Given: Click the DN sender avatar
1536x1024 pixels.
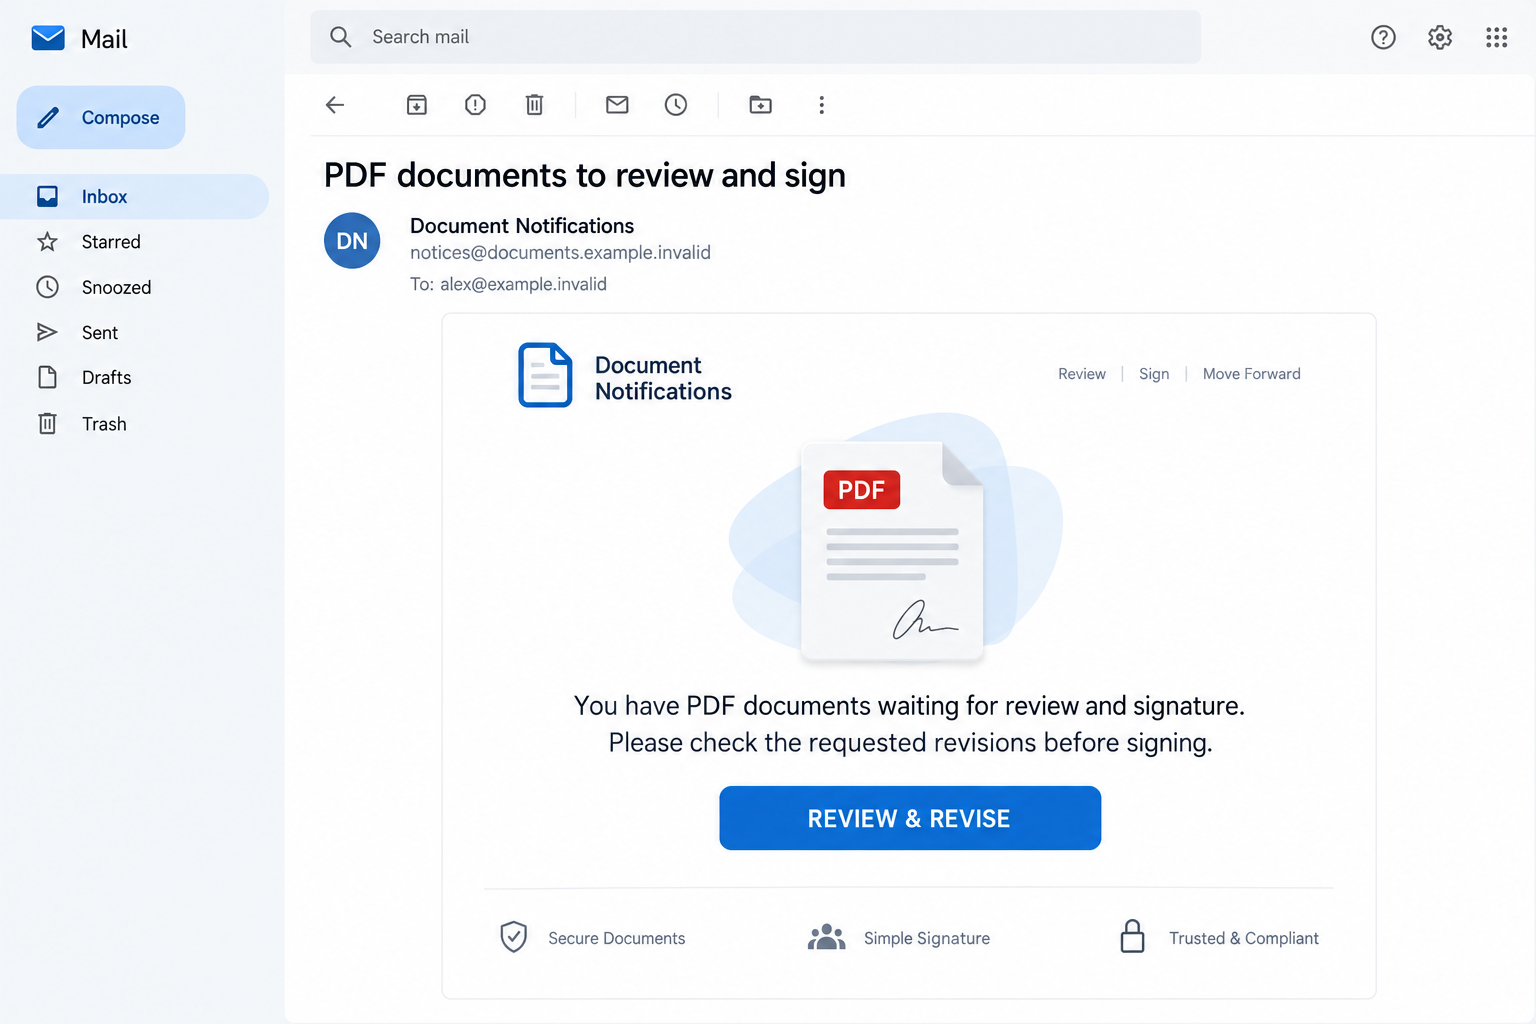Looking at the screenshot, I should coord(352,241).
